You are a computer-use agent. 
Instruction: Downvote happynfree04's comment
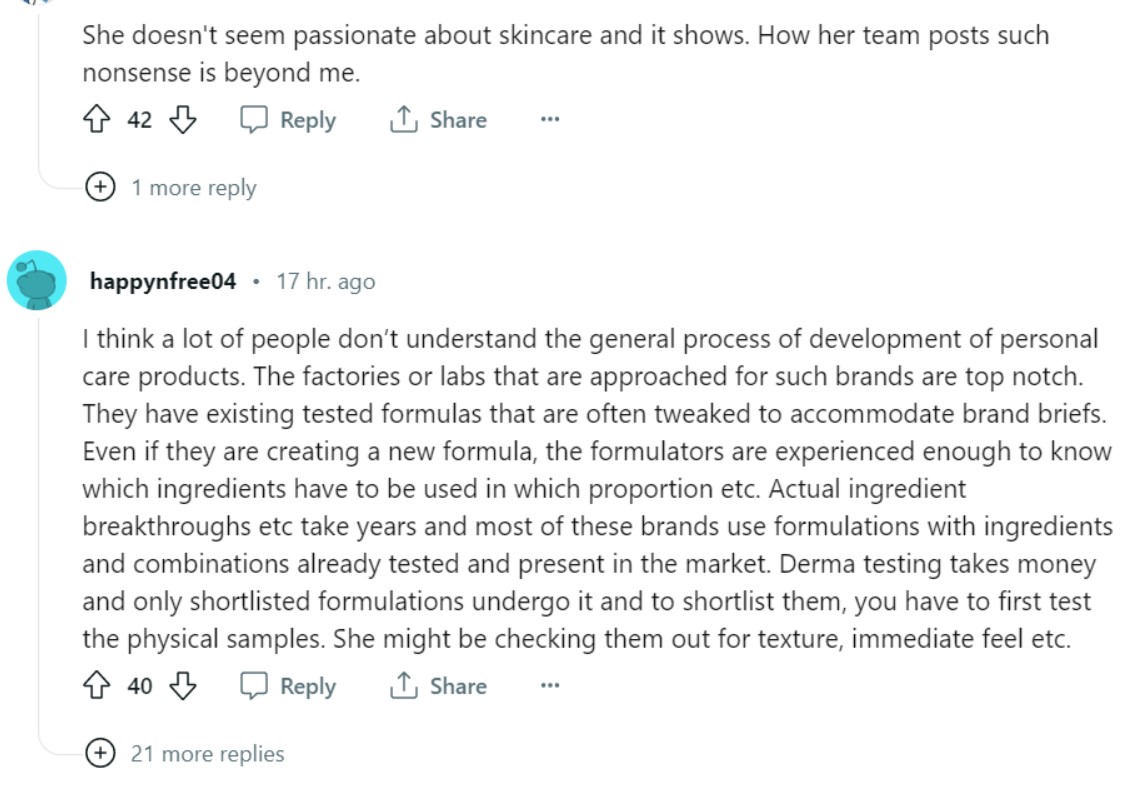183,685
